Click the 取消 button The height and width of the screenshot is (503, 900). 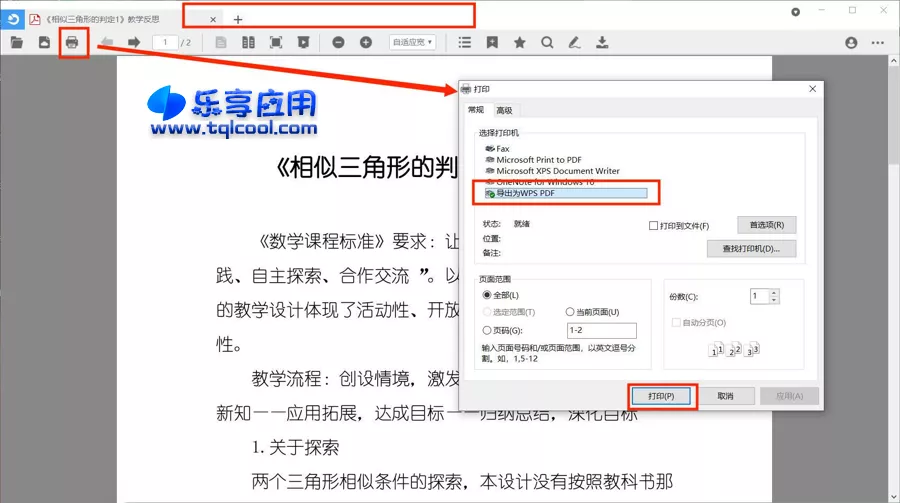click(x=726, y=396)
